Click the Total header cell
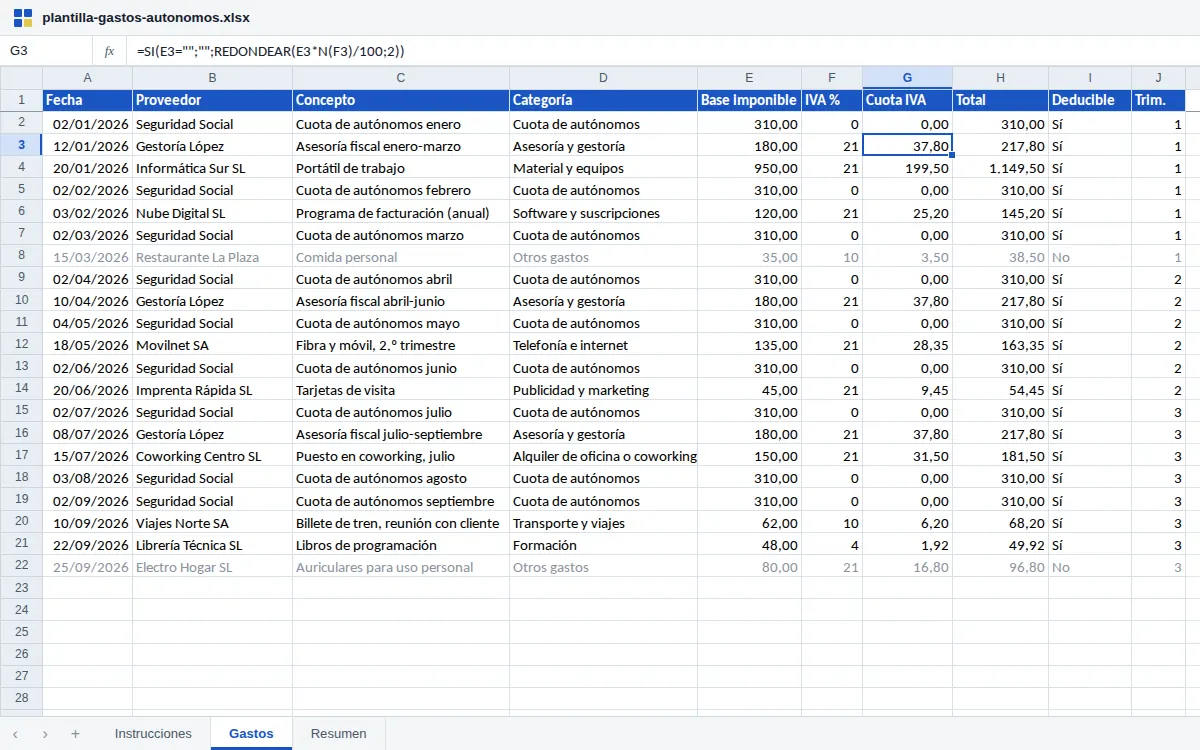Screen dimensions: 1200x750 click(x=1001, y=100)
